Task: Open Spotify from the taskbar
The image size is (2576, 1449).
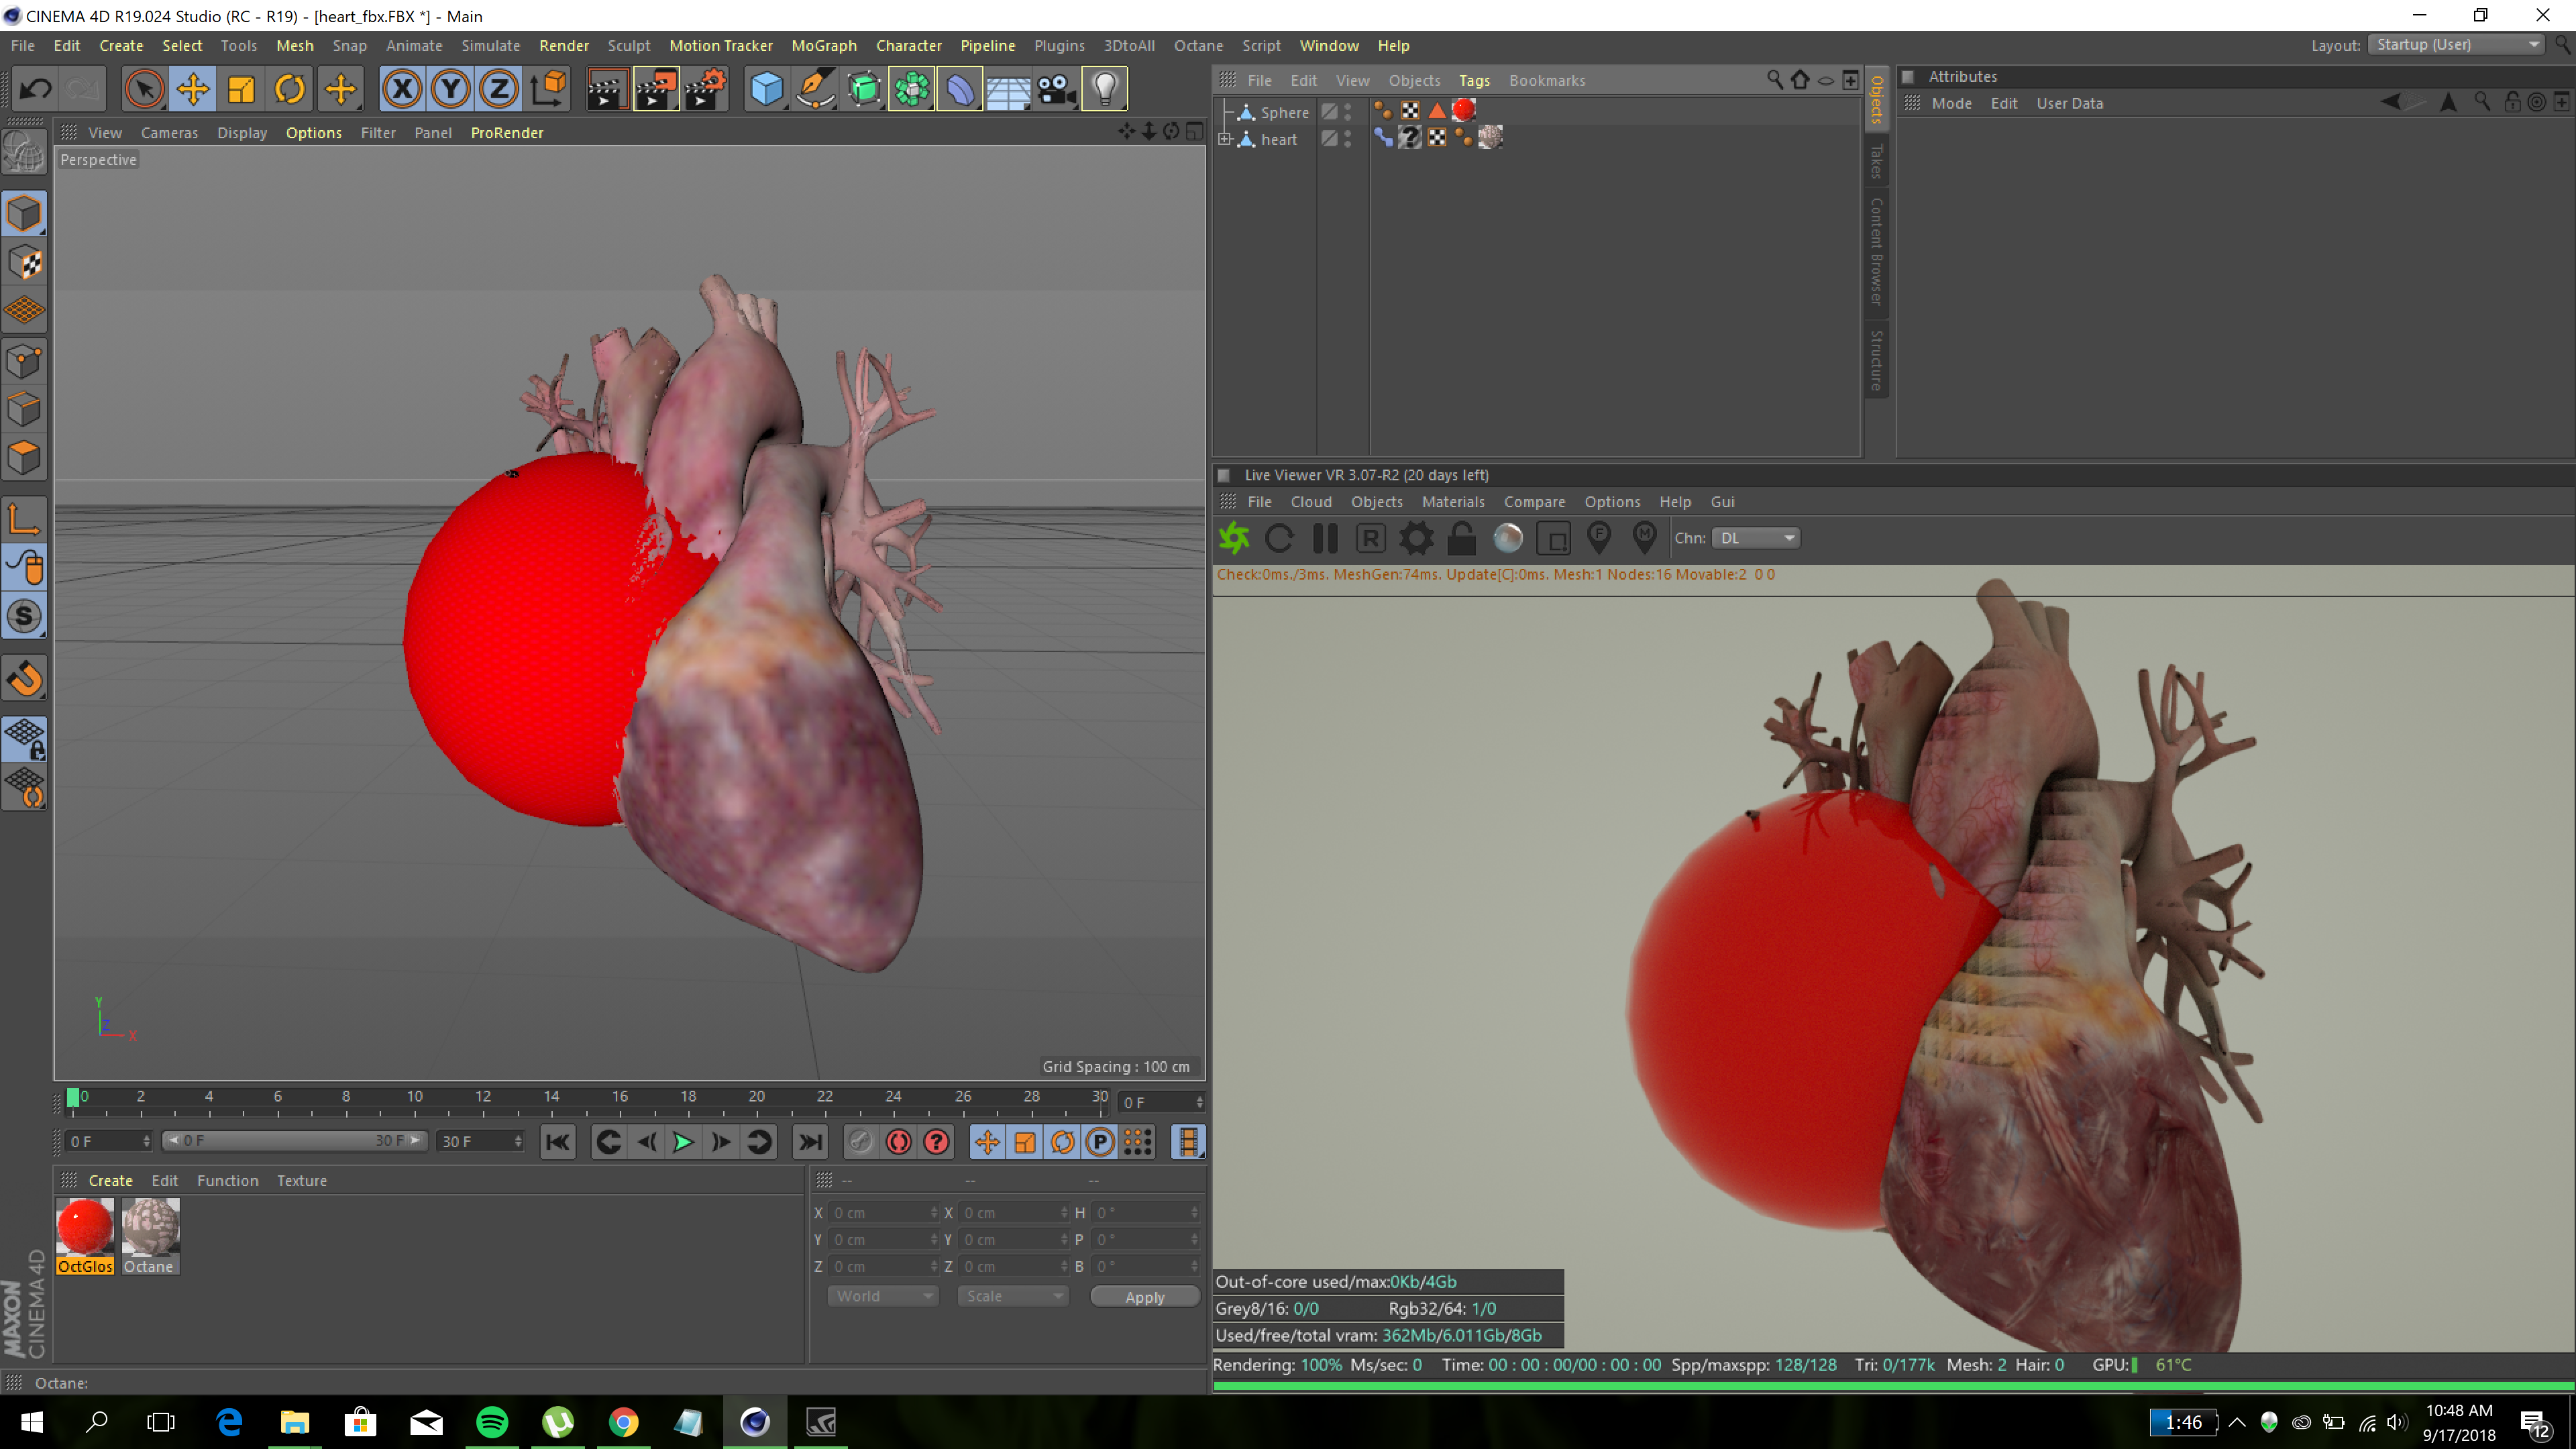Action: [x=492, y=1422]
